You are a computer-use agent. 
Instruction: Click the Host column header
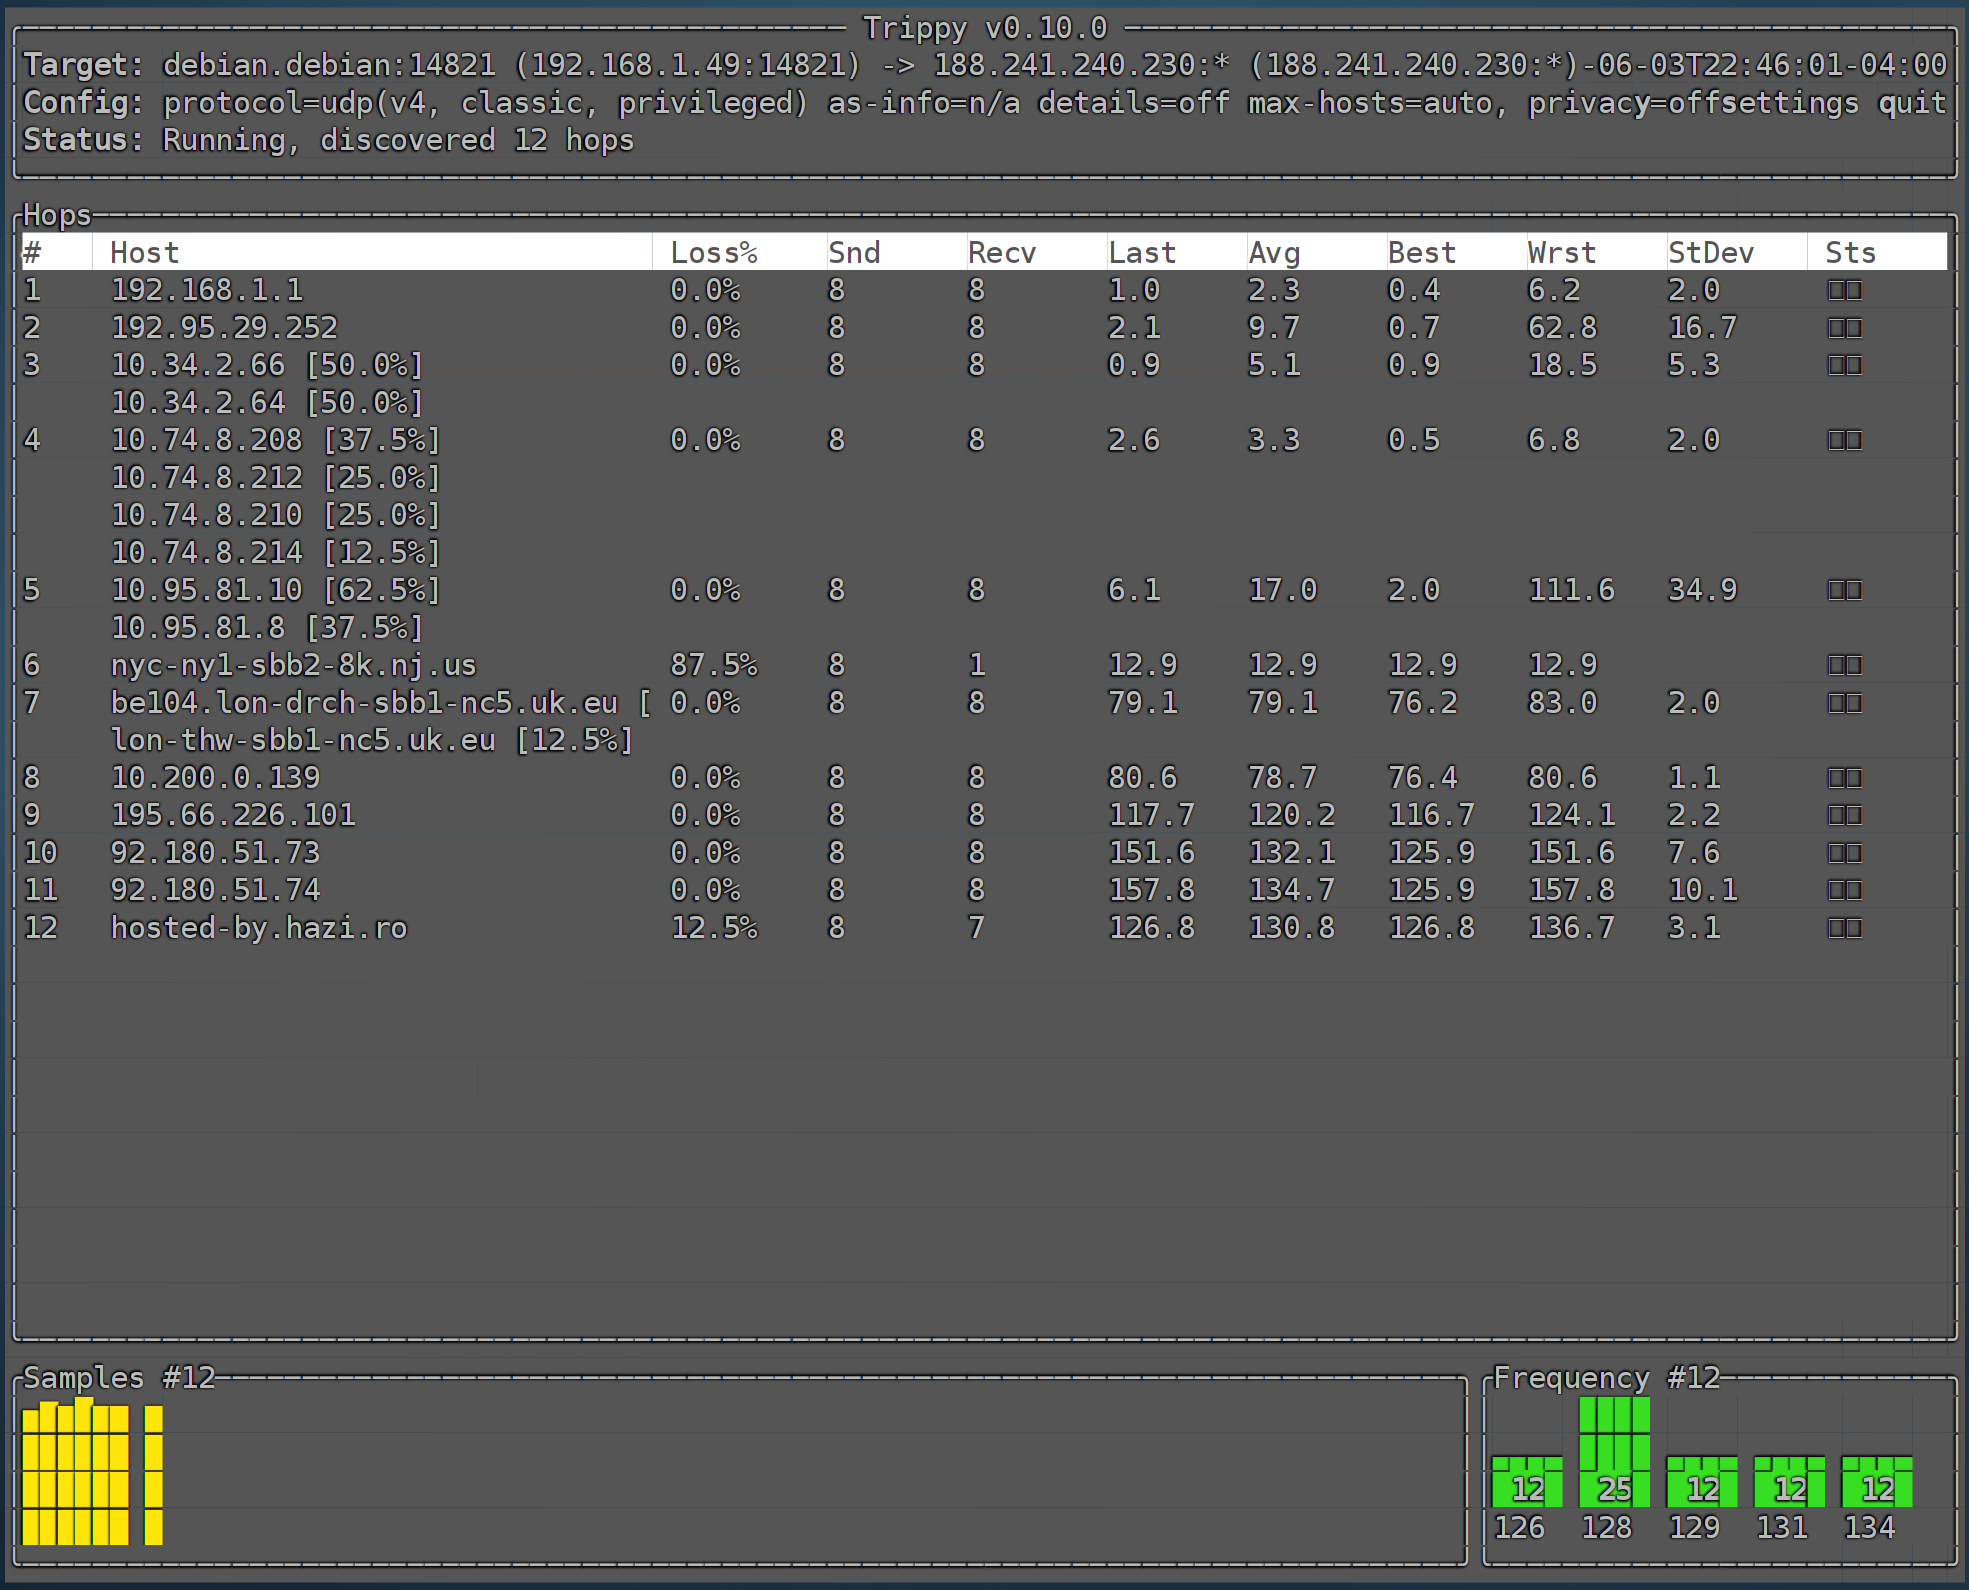click(145, 253)
